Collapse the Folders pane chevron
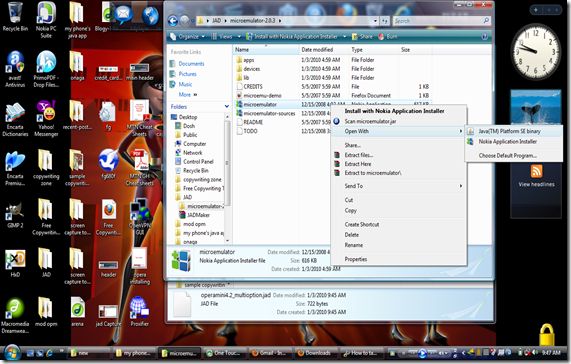This screenshot has height=364, width=571. (227, 107)
